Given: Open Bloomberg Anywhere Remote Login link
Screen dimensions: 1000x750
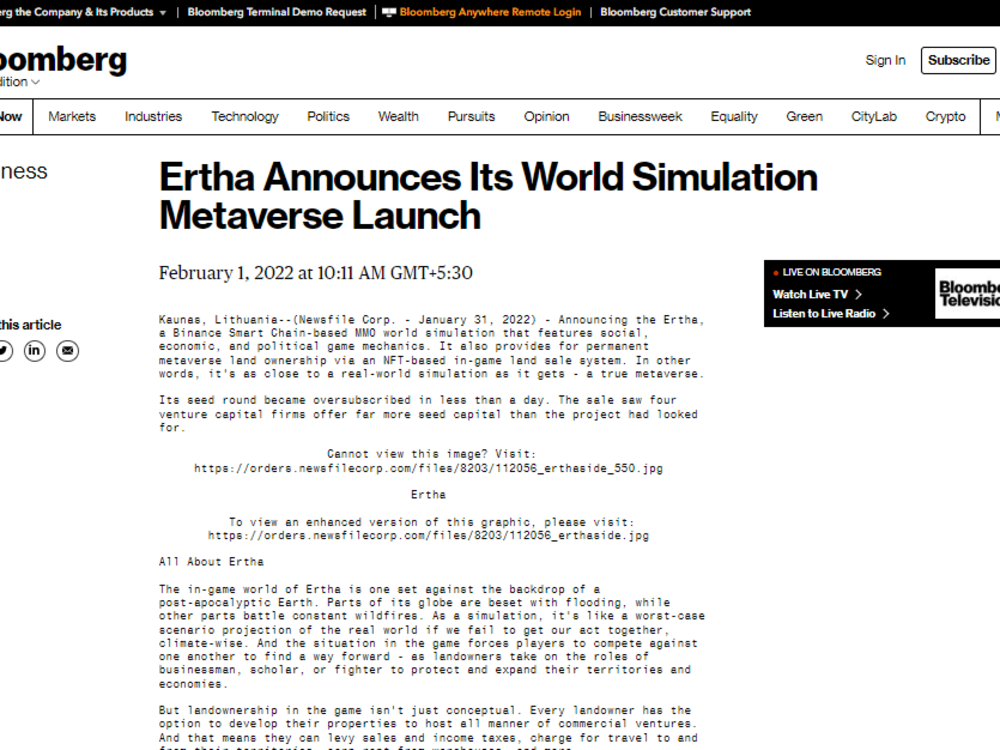Looking at the screenshot, I should (x=490, y=12).
